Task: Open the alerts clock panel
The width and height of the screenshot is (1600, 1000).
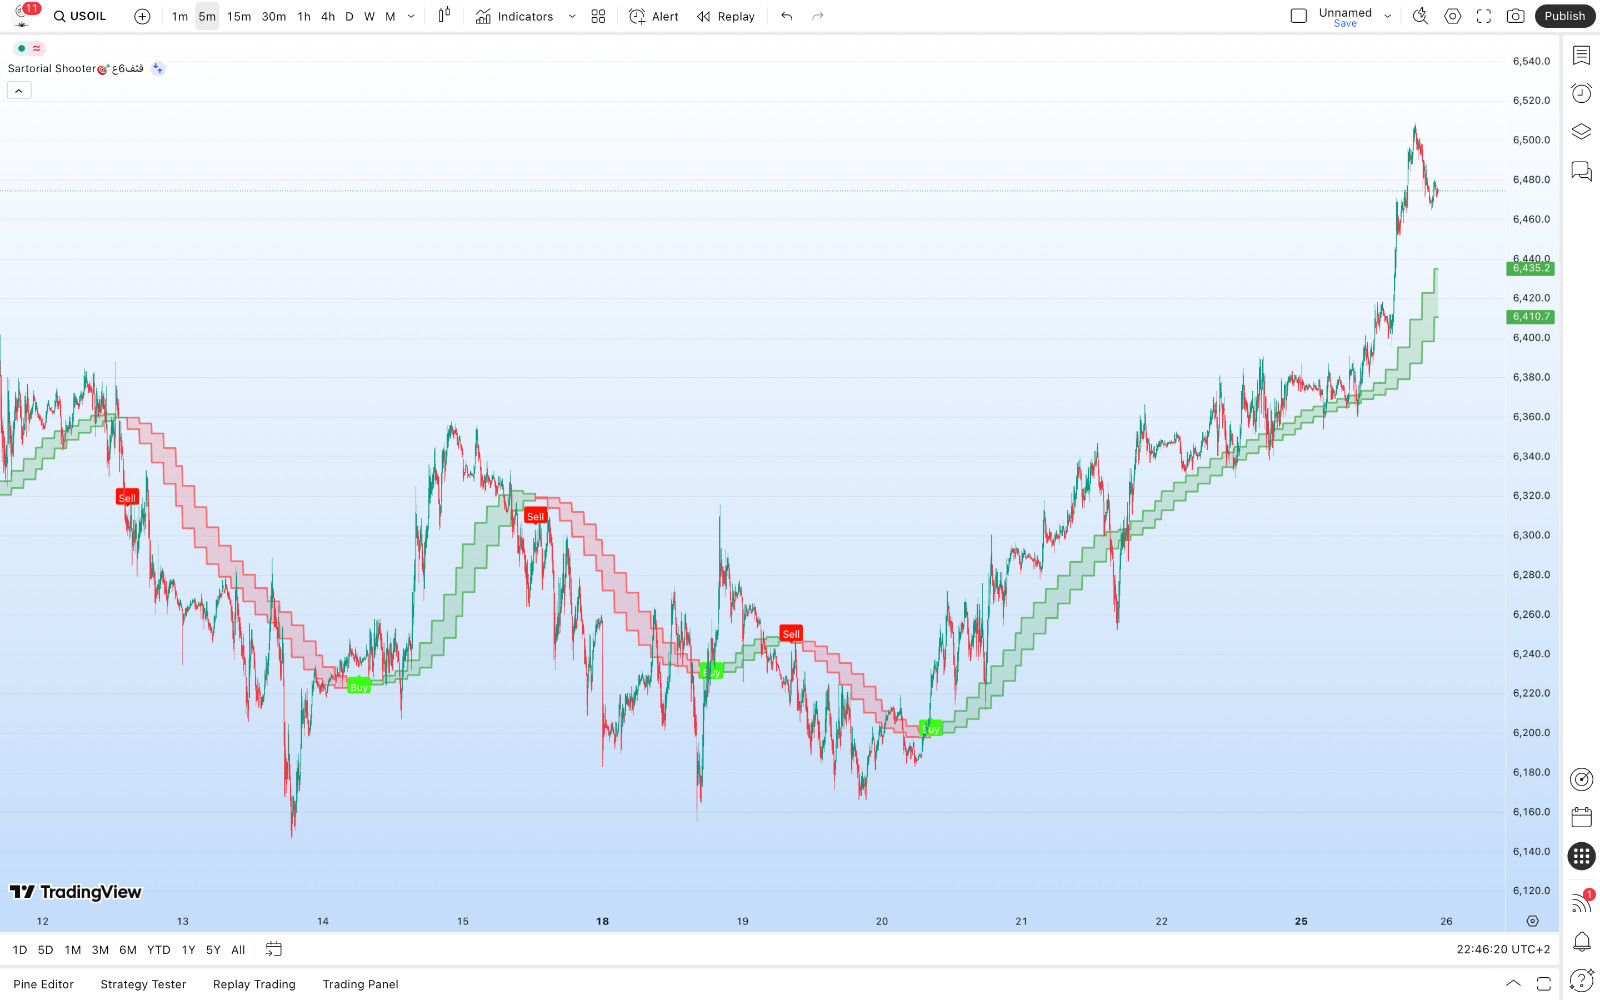Action: (1581, 93)
